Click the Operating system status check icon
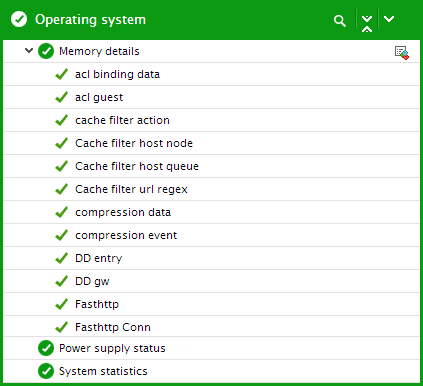The height and width of the screenshot is (386, 423). click(x=19, y=19)
